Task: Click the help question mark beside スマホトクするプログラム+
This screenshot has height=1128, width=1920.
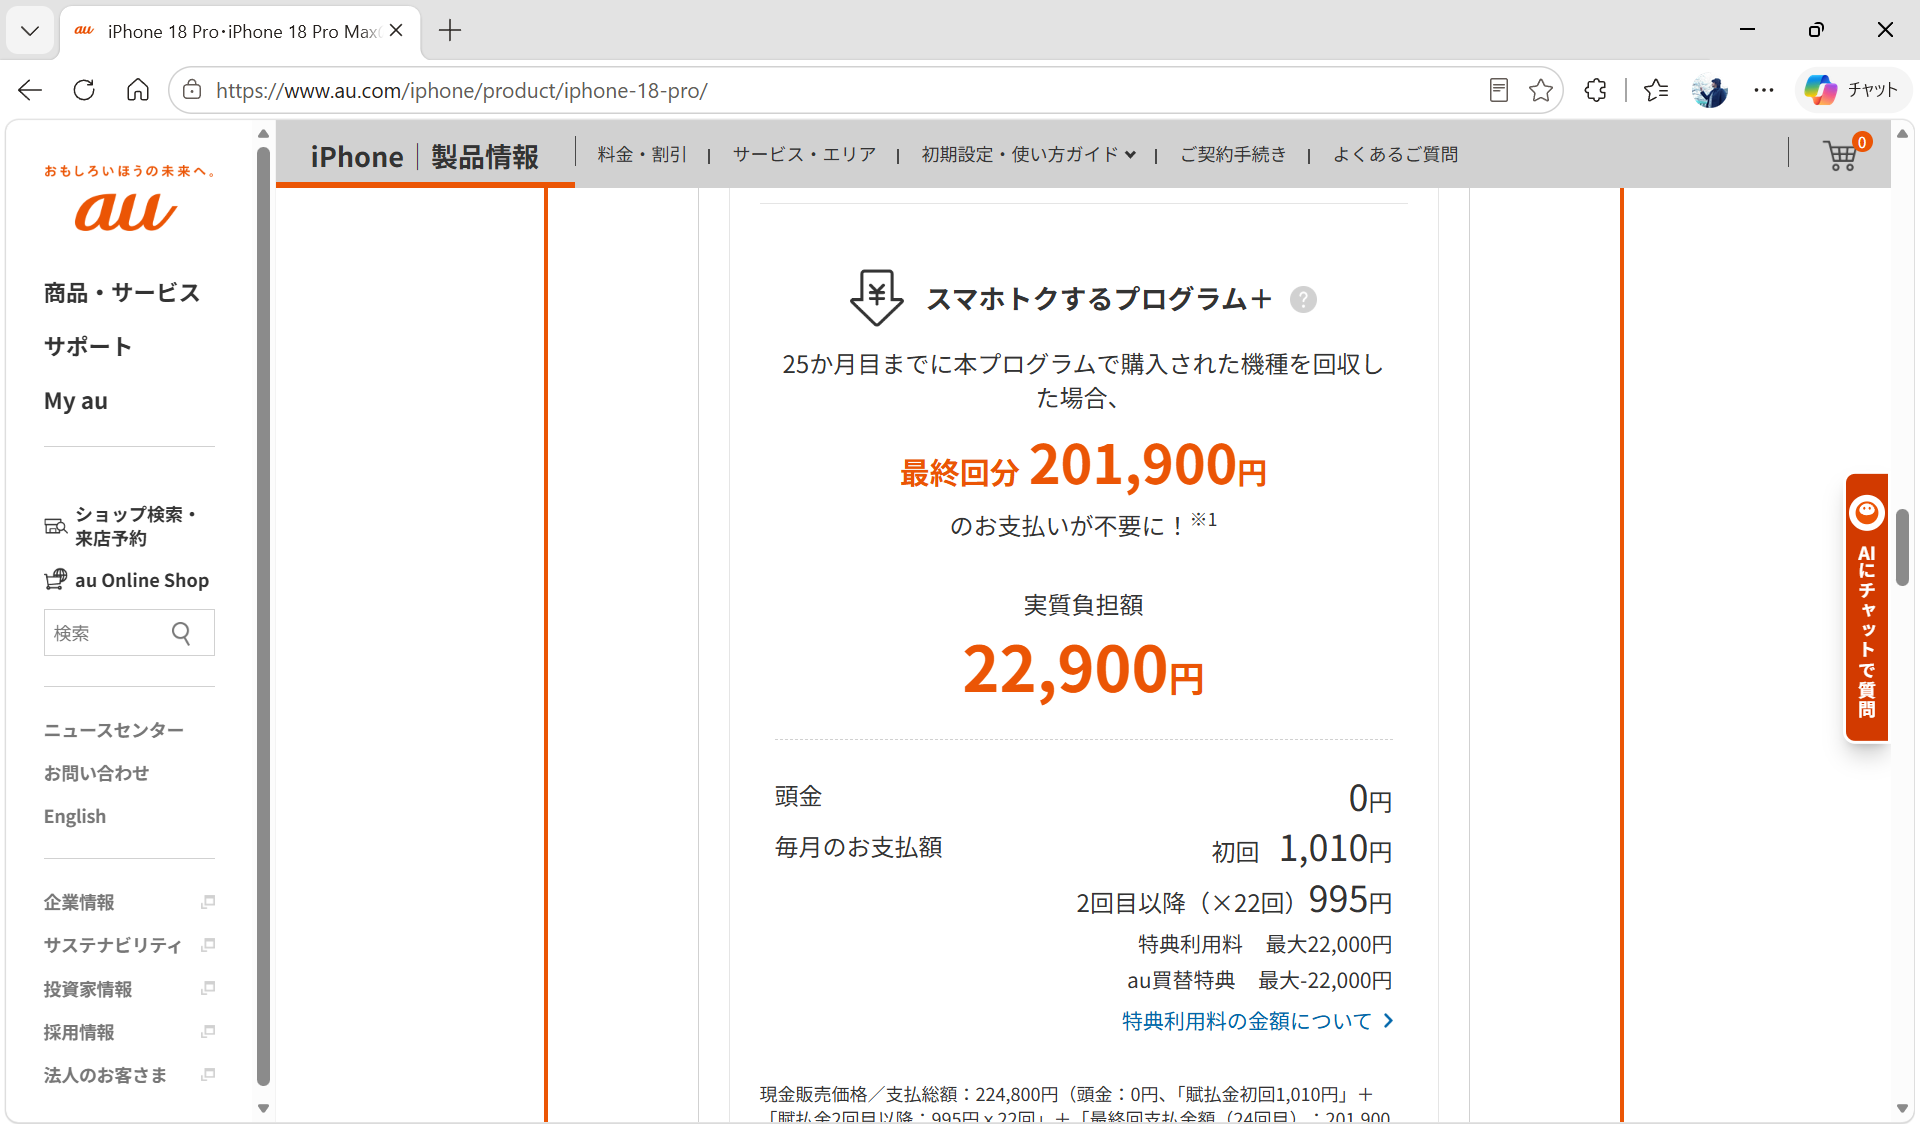Action: pos(1303,299)
